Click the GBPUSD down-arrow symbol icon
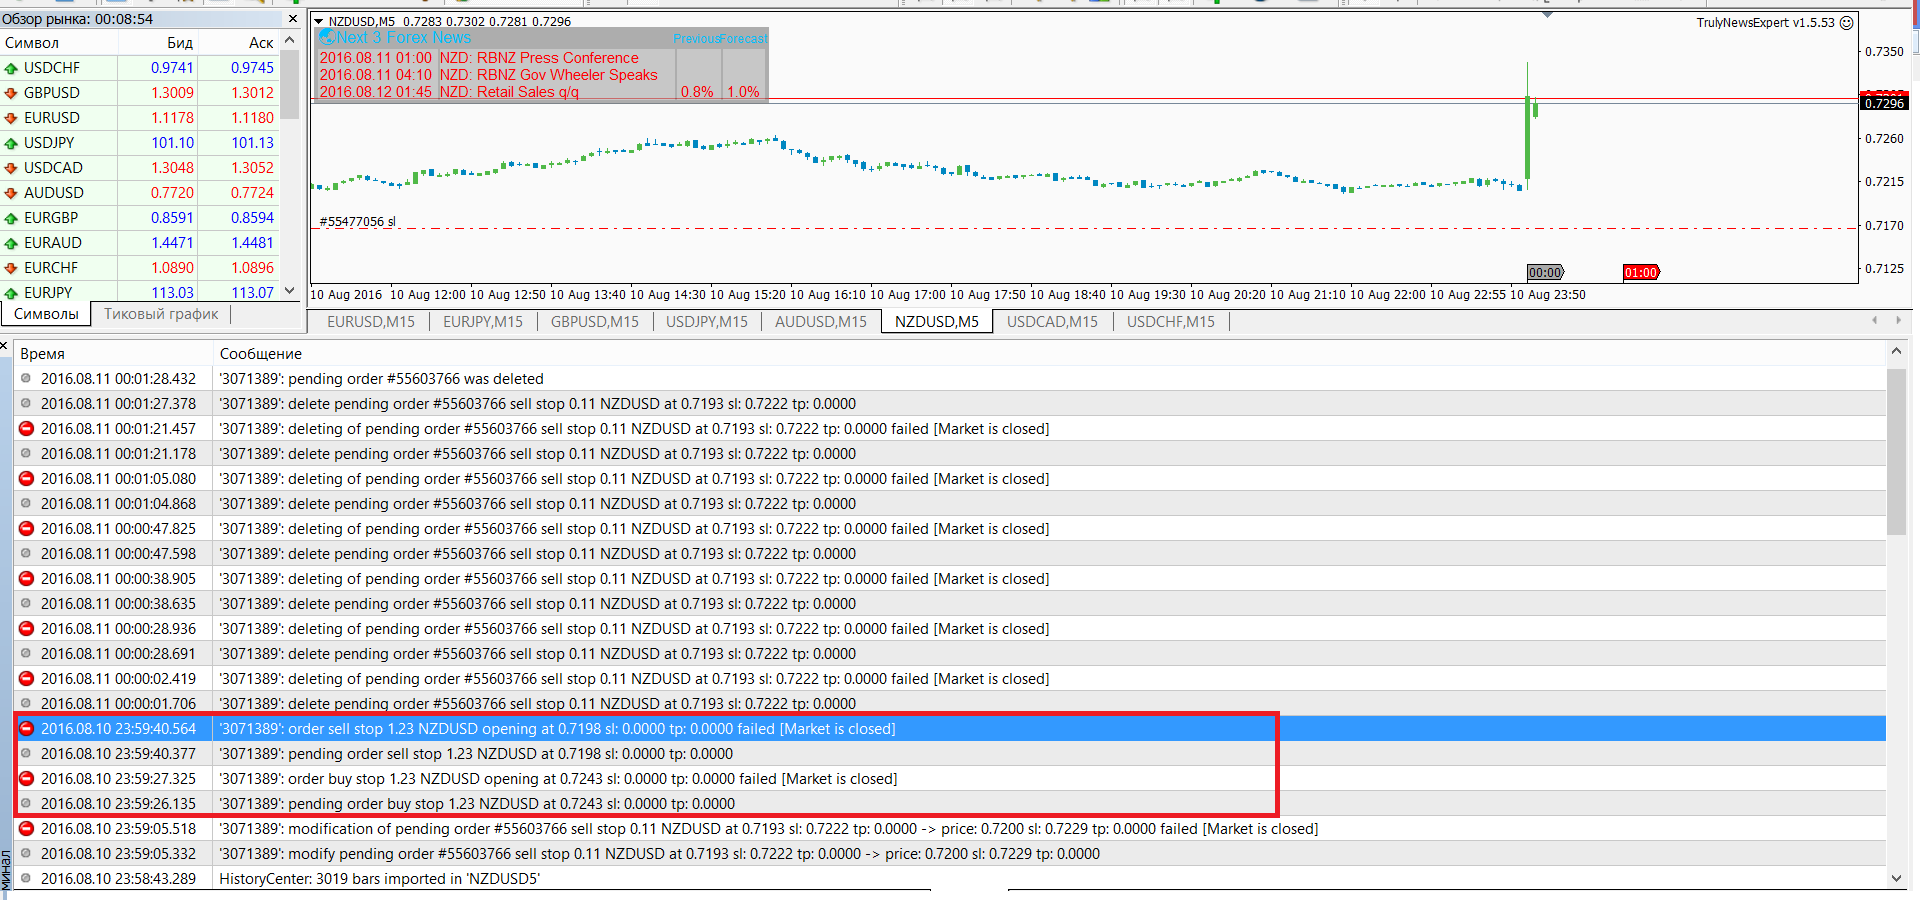Image resolution: width=1926 pixels, height=900 pixels. point(11,93)
